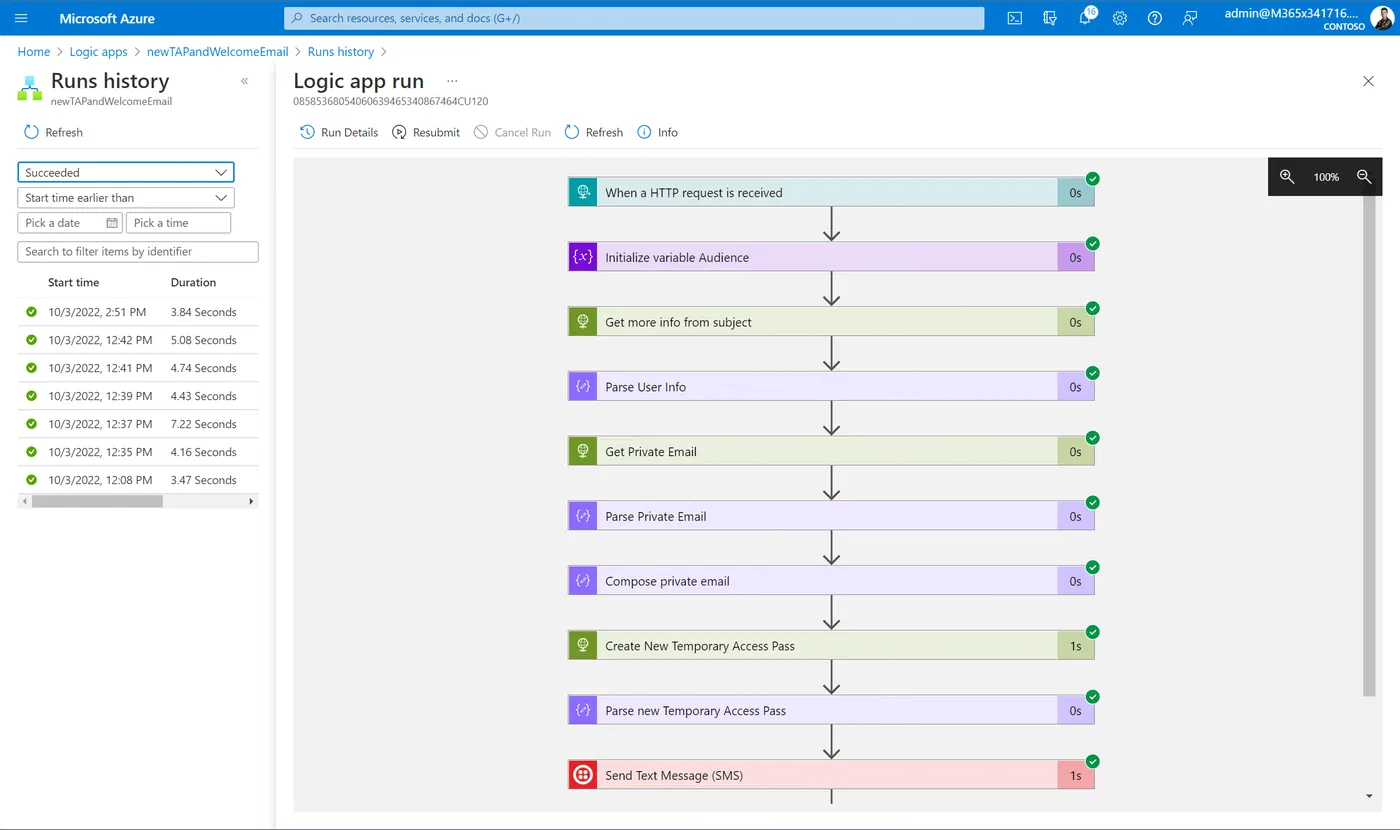Open the Succeeded status filter dropdown
The image size is (1400, 830).
126,172
